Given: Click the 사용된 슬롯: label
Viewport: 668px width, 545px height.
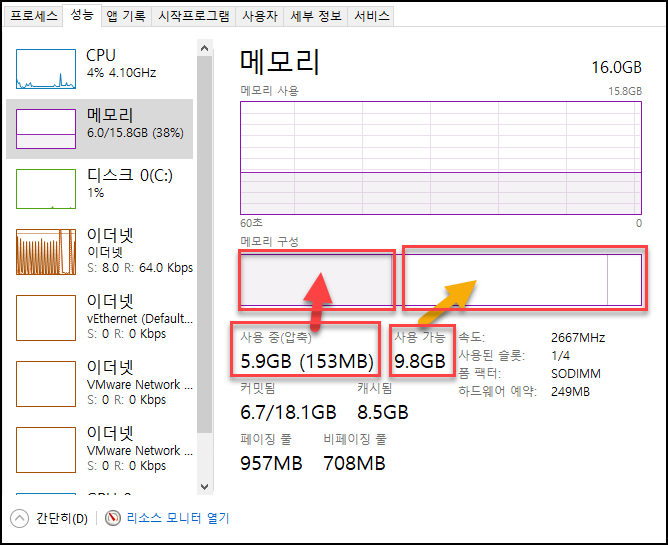Looking at the screenshot, I should coord(492,355).
